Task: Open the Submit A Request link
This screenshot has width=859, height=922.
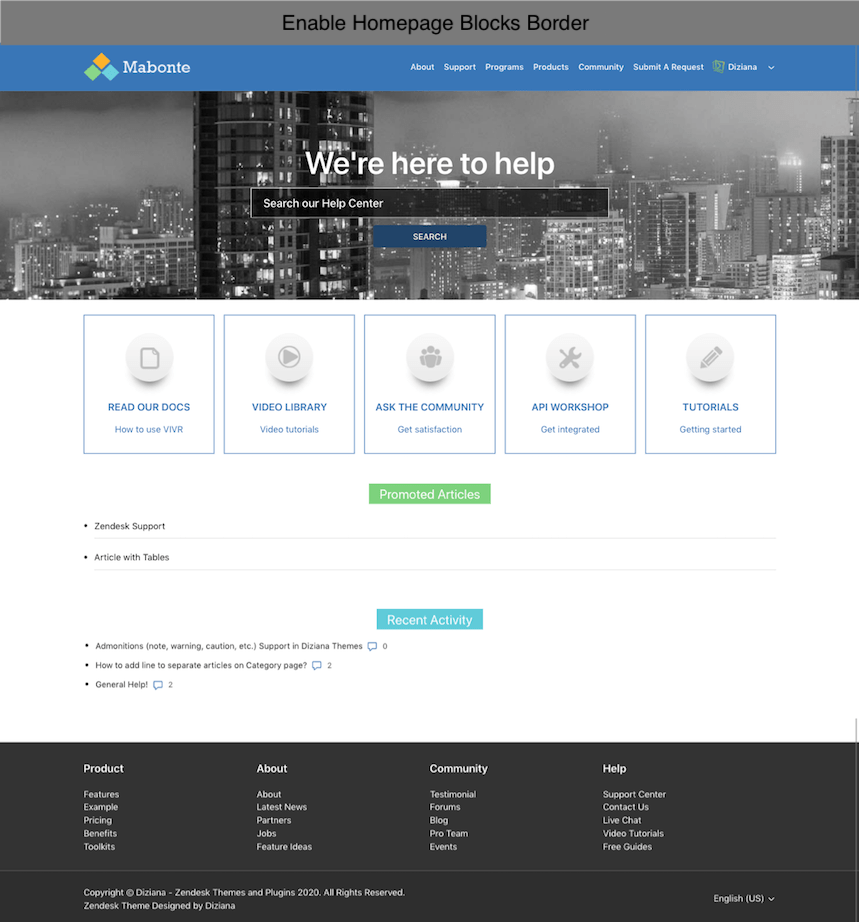Action: (x=668, y=67)
